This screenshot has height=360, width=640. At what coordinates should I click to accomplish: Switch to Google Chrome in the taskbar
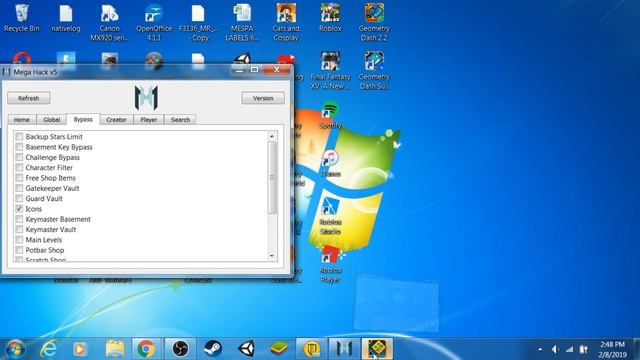click(x=146, y=349)
